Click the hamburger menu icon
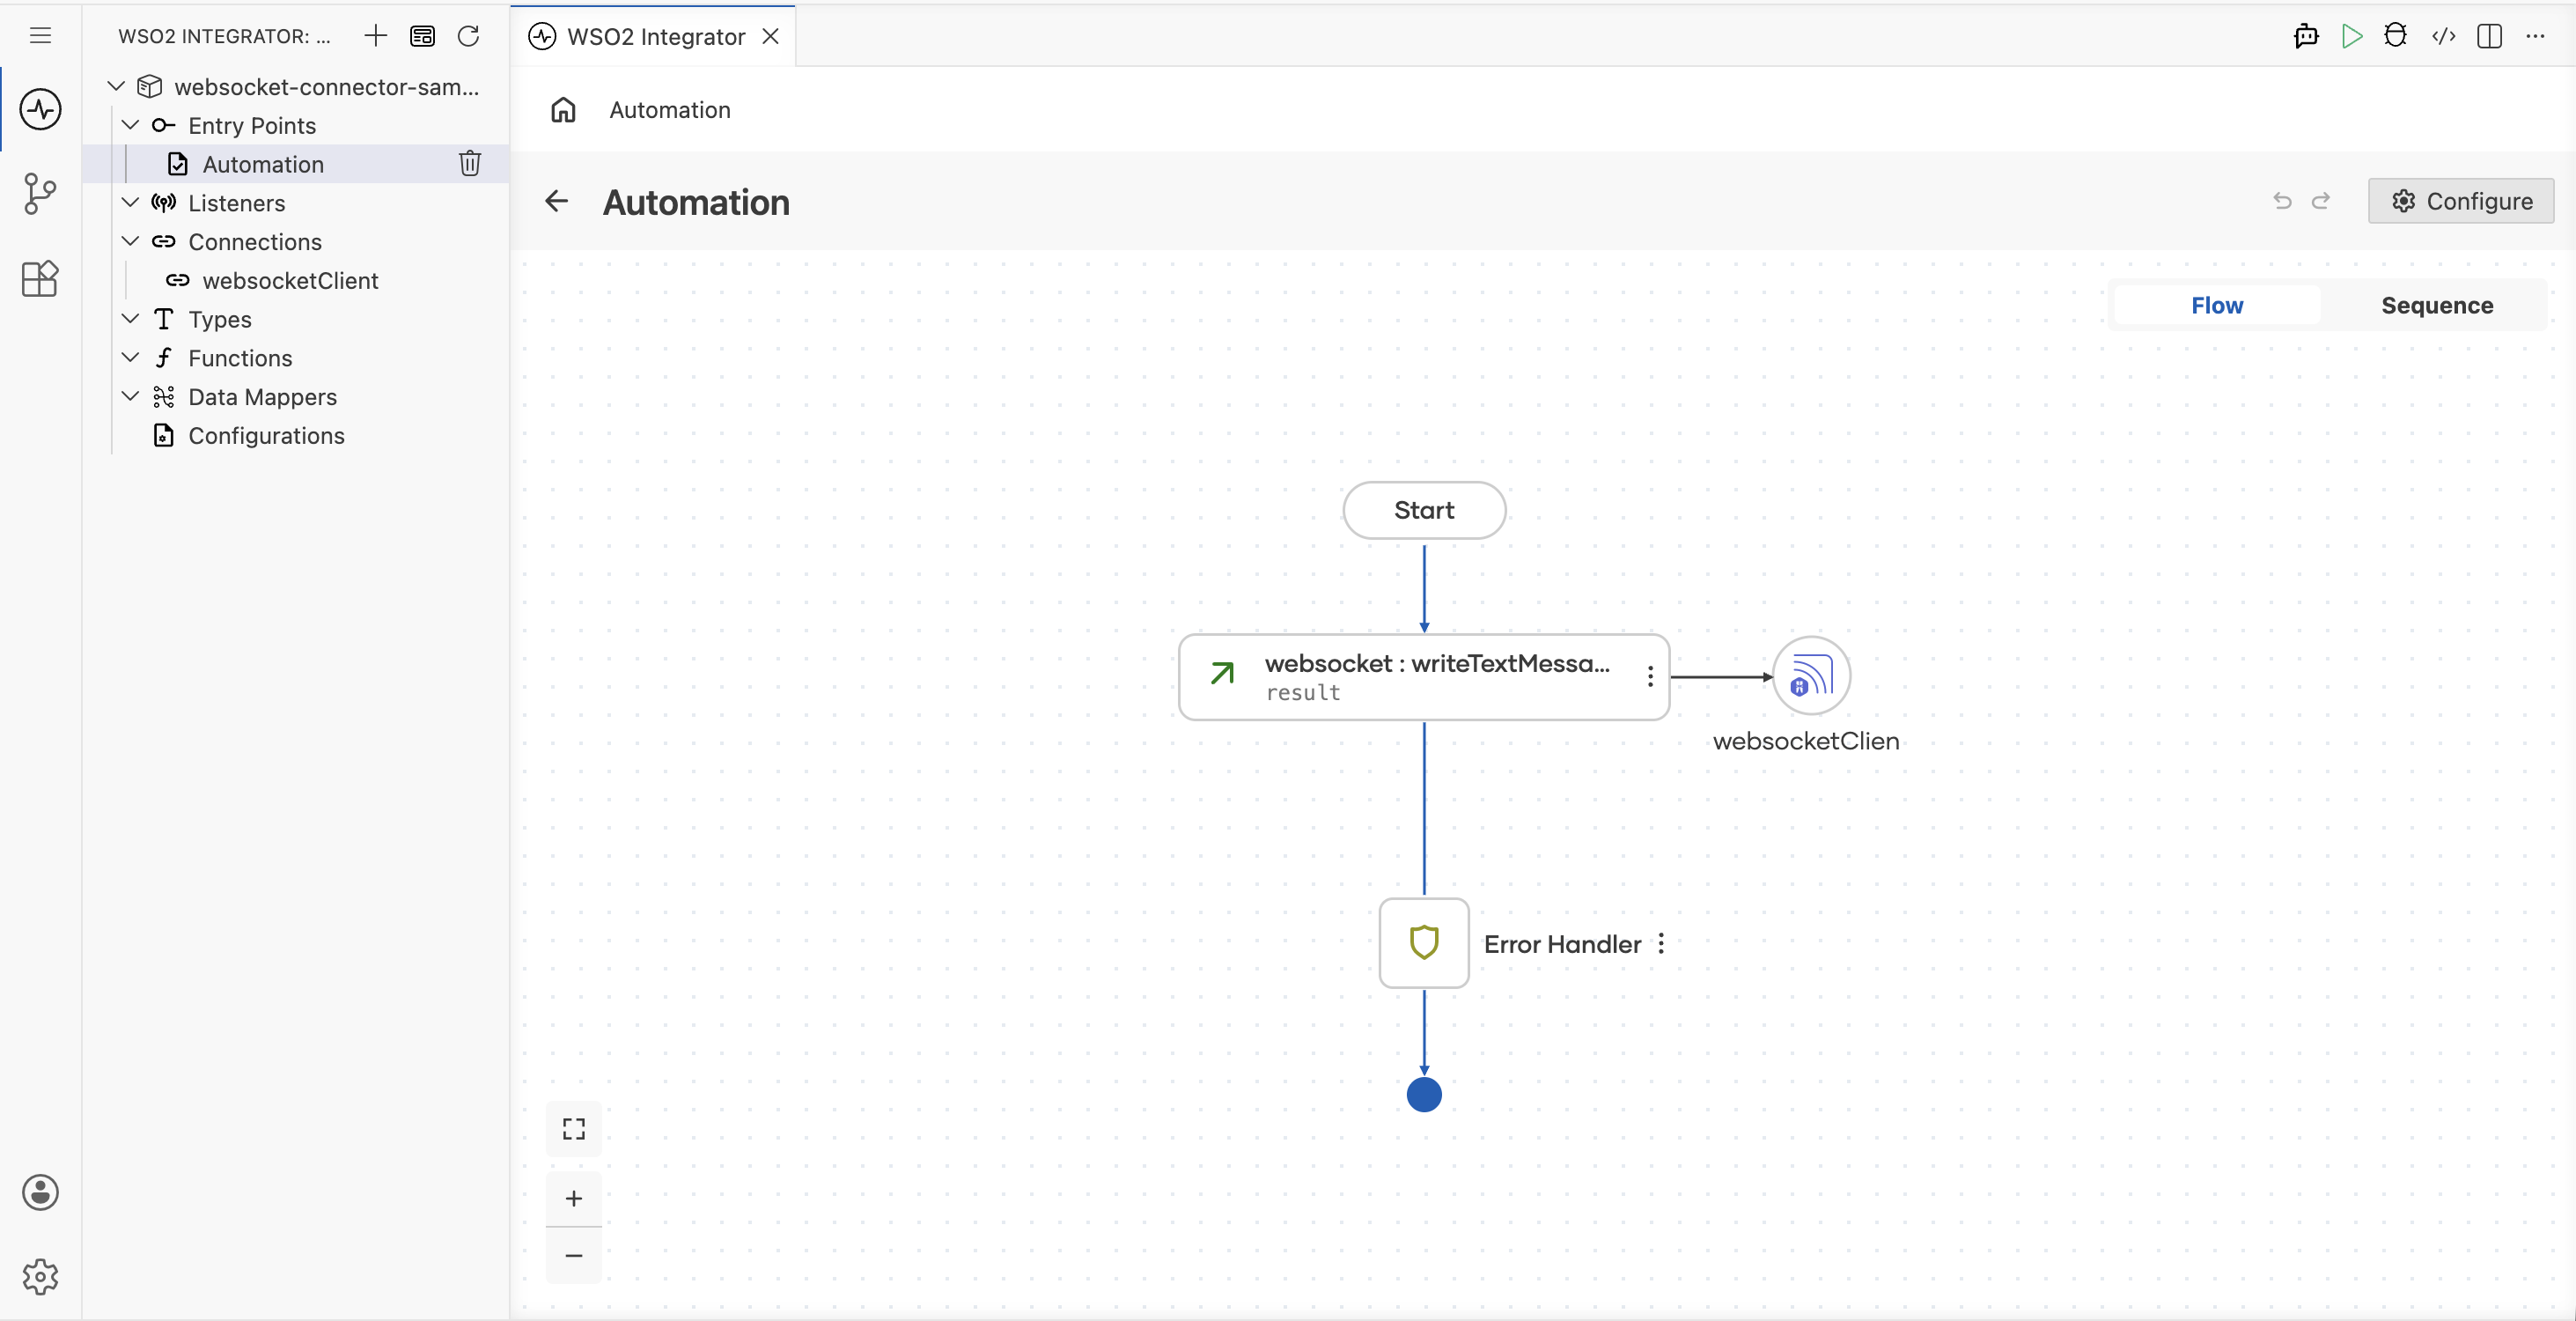Viewport: 2576px width, 1321px height. 40,36
